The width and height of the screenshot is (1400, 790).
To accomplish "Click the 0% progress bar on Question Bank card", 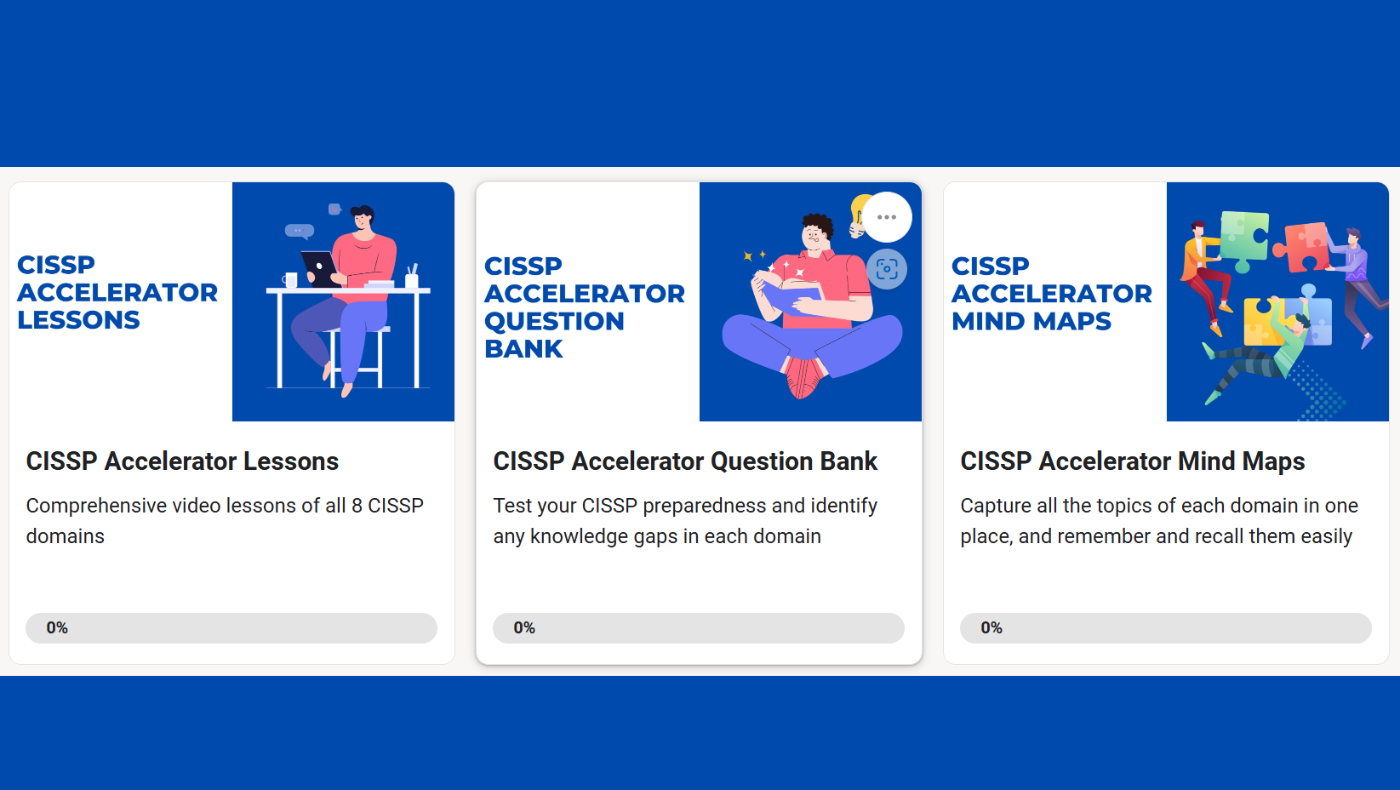I will [x=698, y=628].
